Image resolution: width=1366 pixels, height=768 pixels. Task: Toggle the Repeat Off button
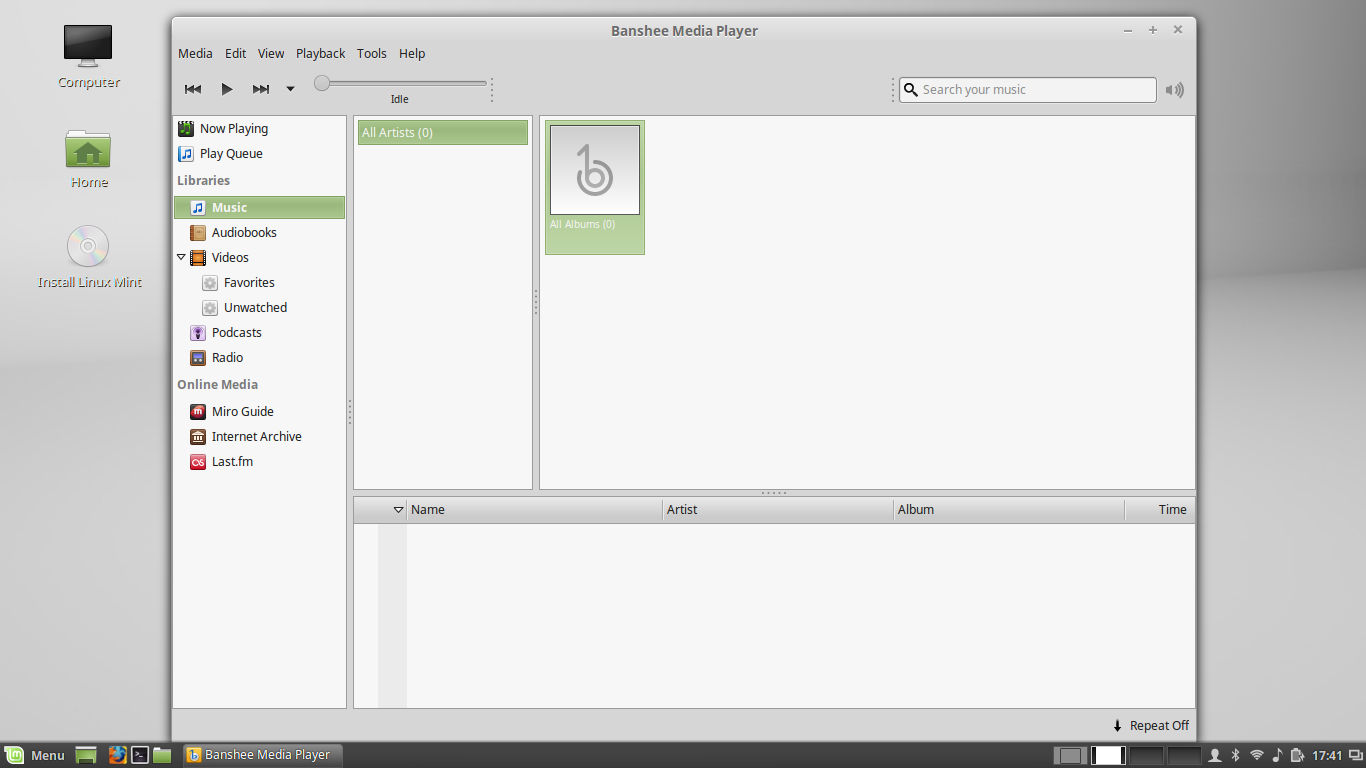coord(1151,726)
